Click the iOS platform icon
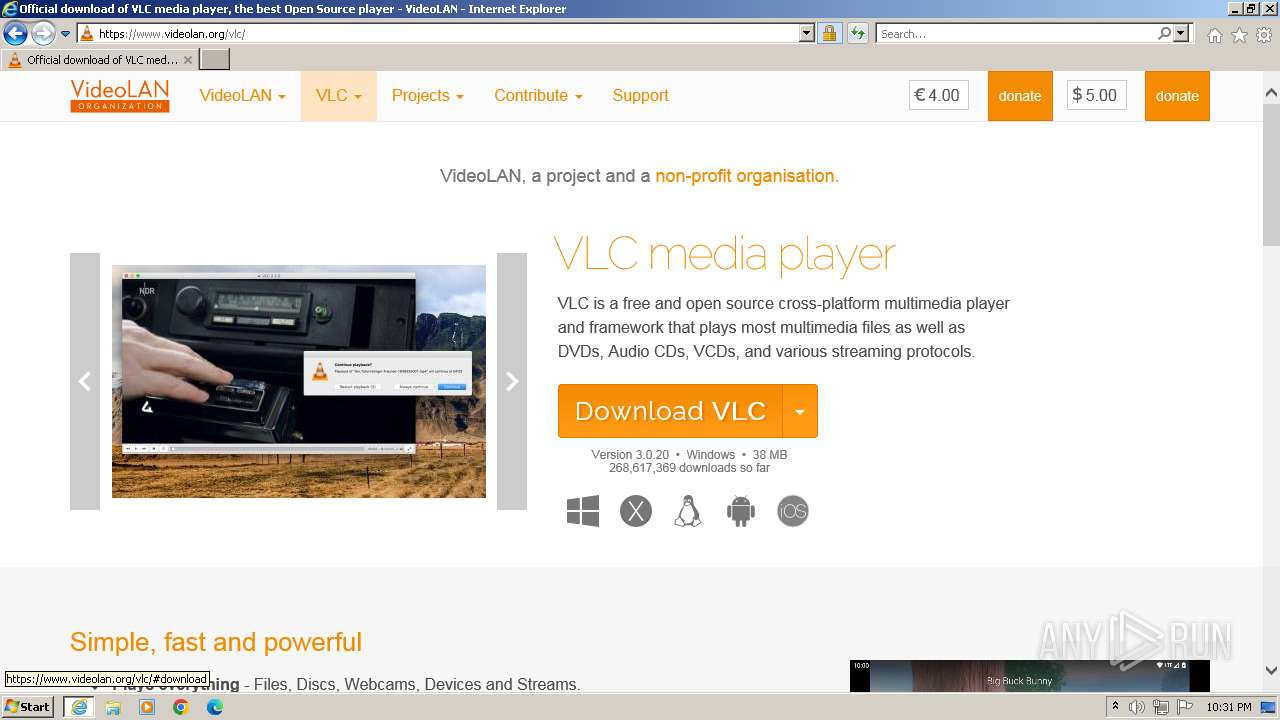Screen dimensions: 1280x720 coord(793,511)
